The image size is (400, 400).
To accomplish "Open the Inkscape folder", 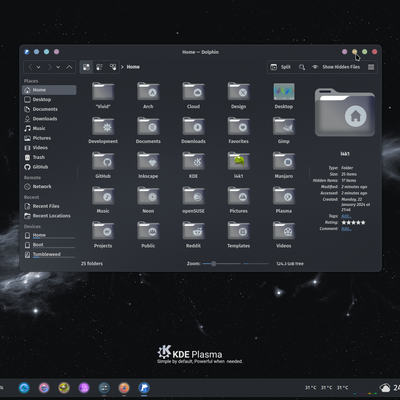I will [148, 165].
